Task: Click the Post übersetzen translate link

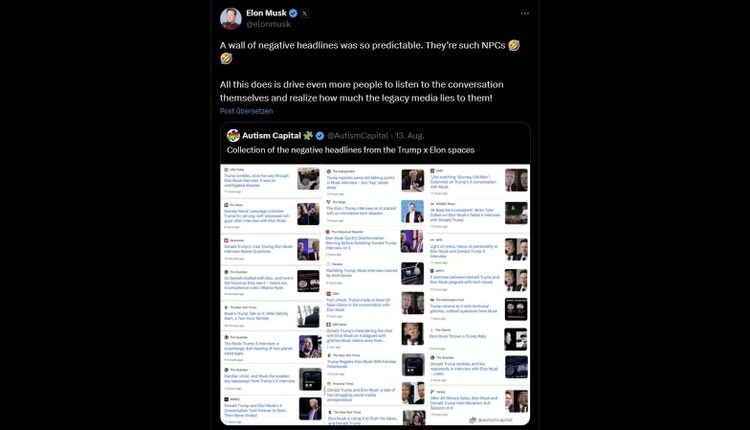Action: pyautogui.click(x=246, y=111)
